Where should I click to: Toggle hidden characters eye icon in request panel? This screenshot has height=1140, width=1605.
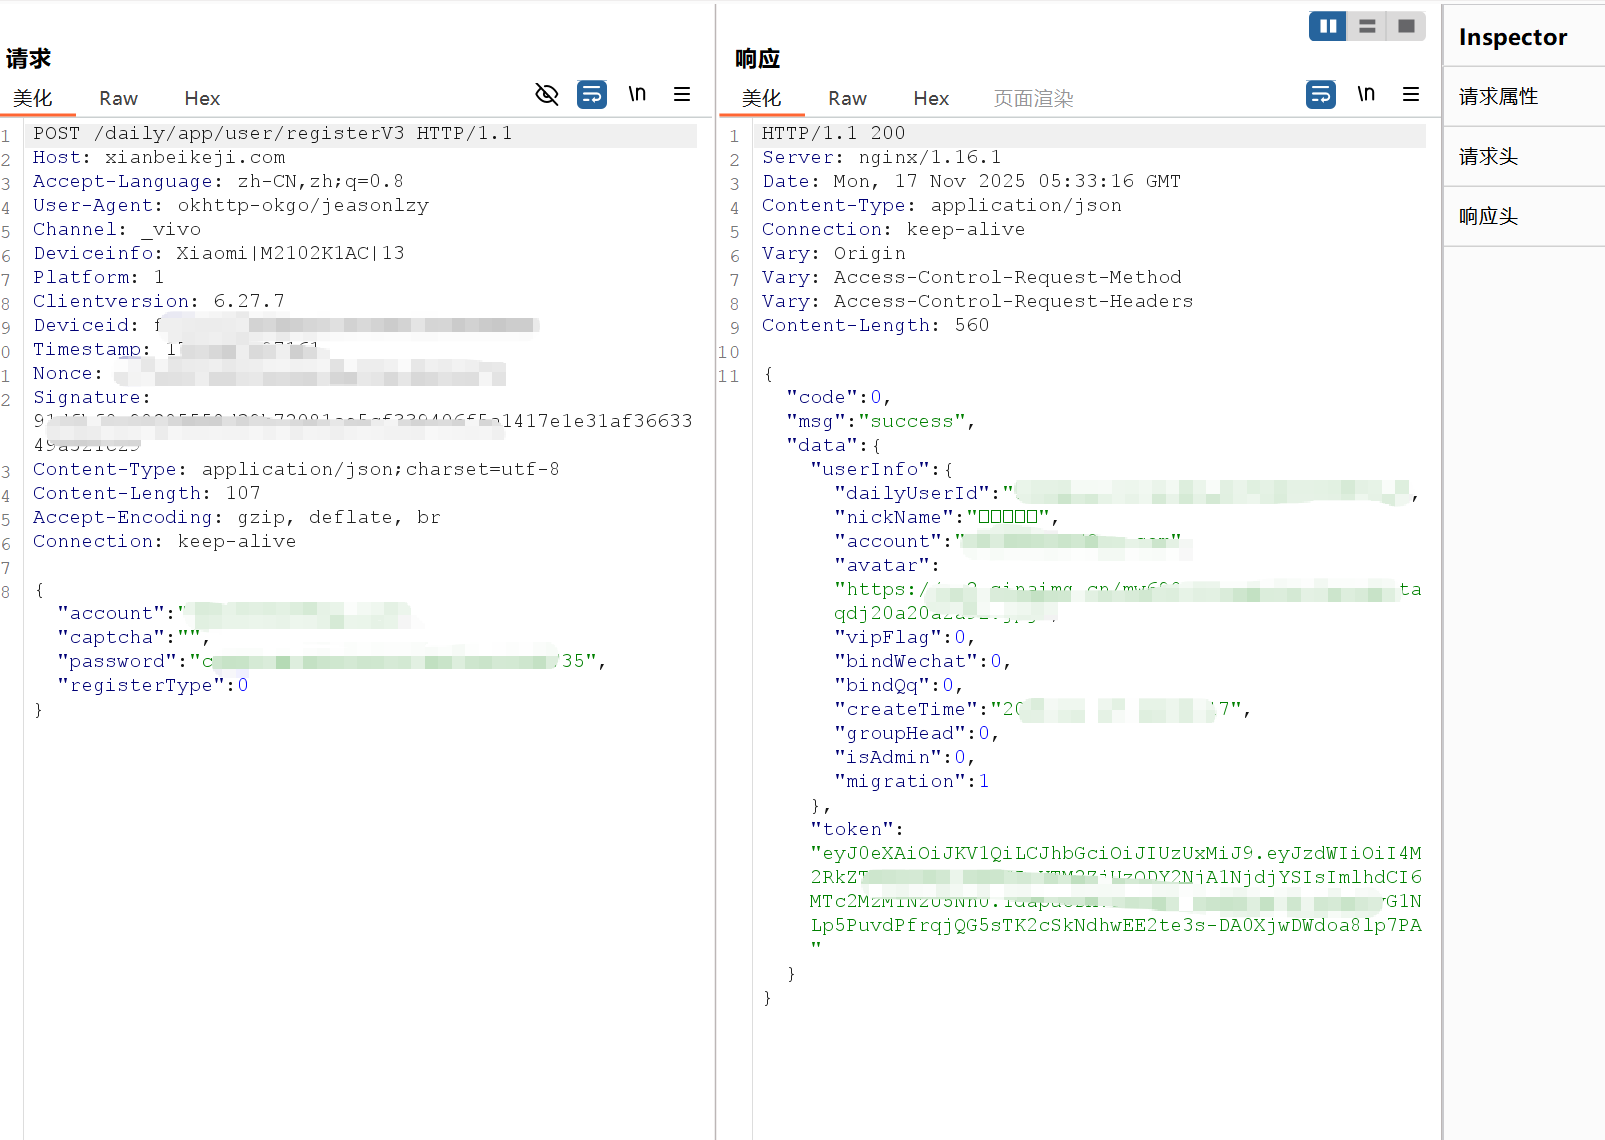(546, 95)
